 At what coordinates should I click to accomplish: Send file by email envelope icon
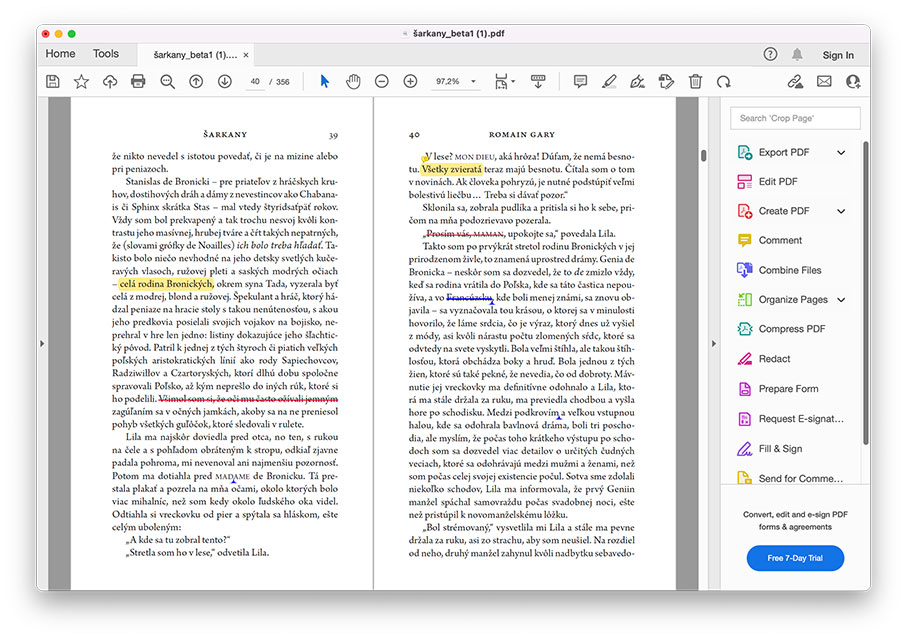point(824,82)
